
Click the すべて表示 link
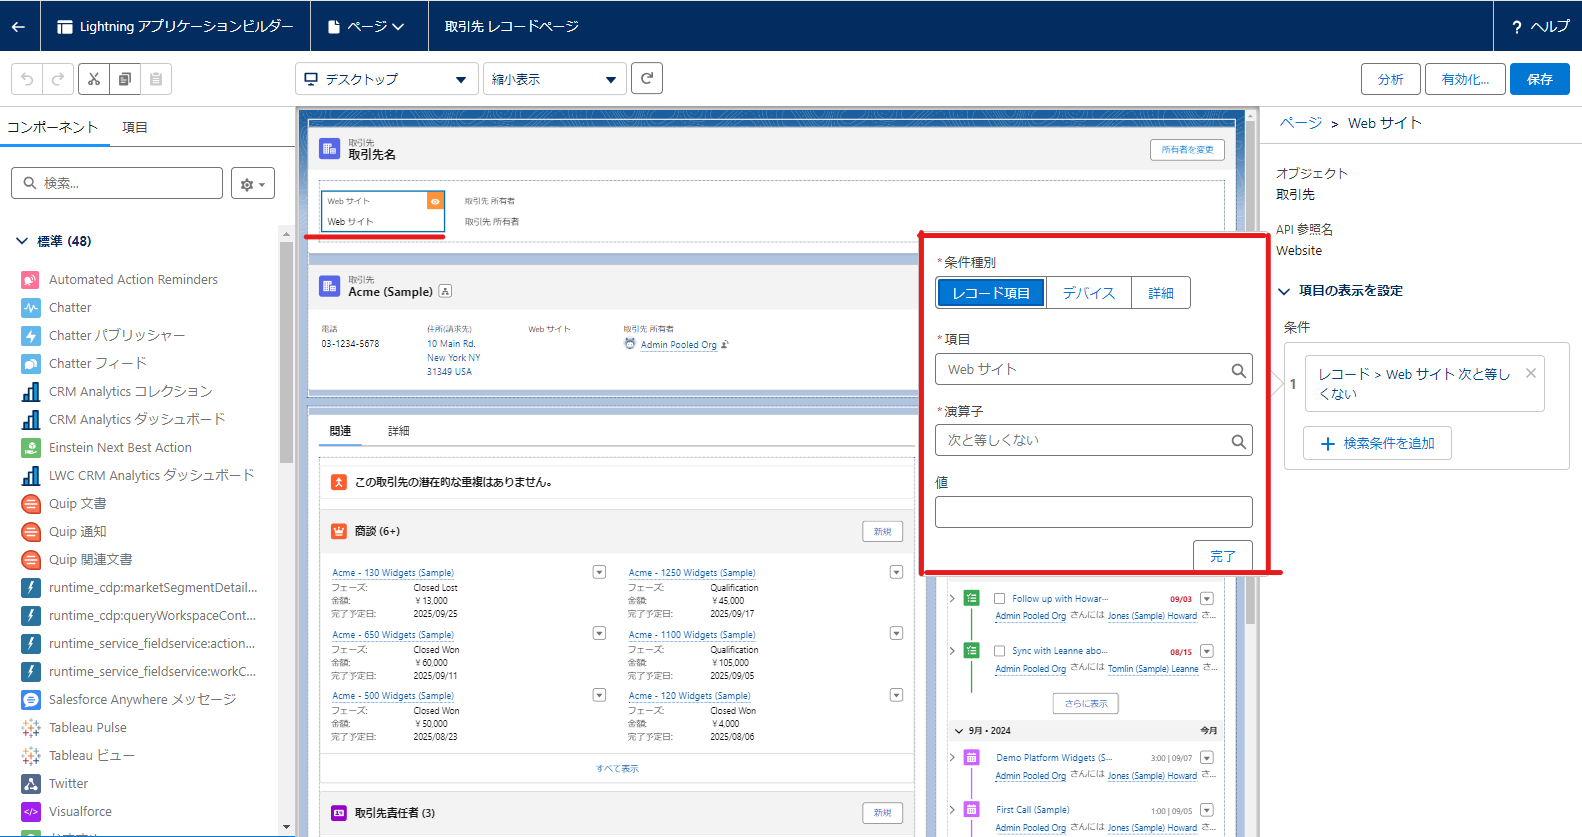[617, 769]
